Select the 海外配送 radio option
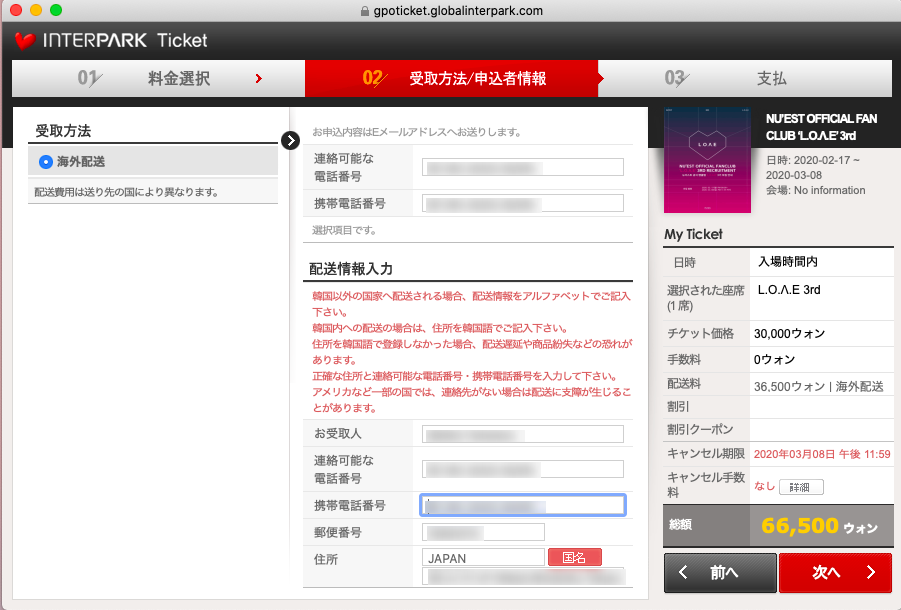This screenshot has width=901, height=610. click(x=45, y=162)
